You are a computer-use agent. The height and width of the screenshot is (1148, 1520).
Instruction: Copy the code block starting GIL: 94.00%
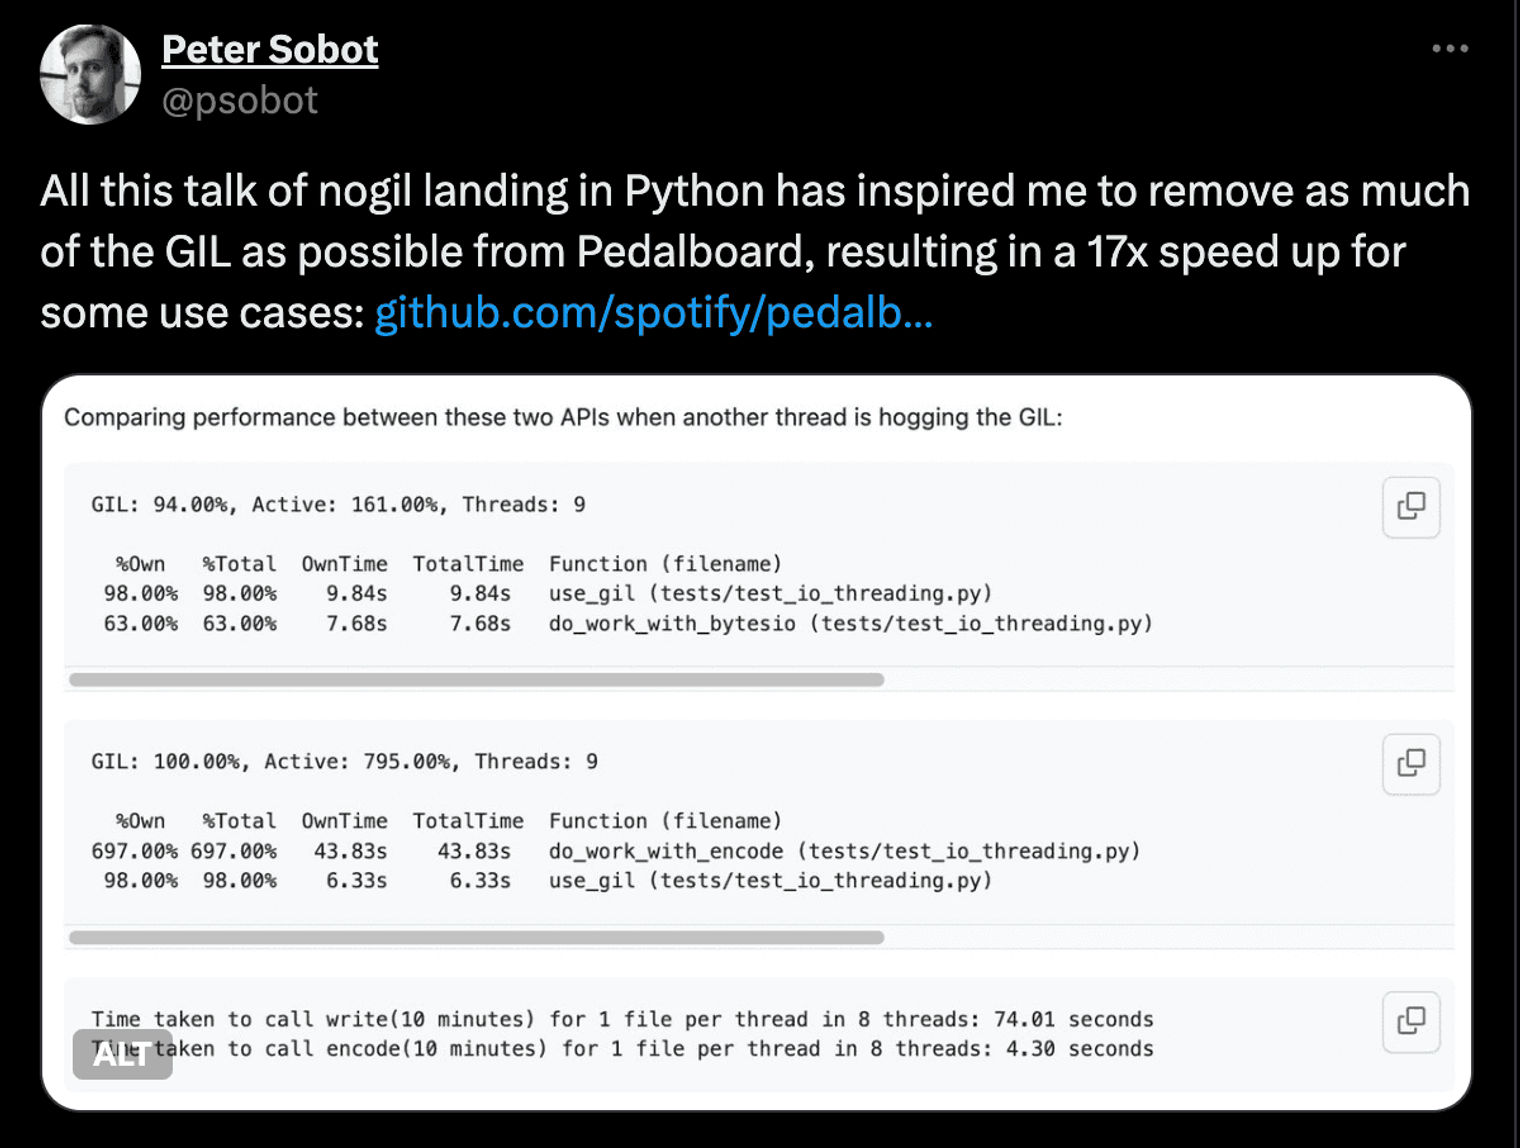(1411, 507)
